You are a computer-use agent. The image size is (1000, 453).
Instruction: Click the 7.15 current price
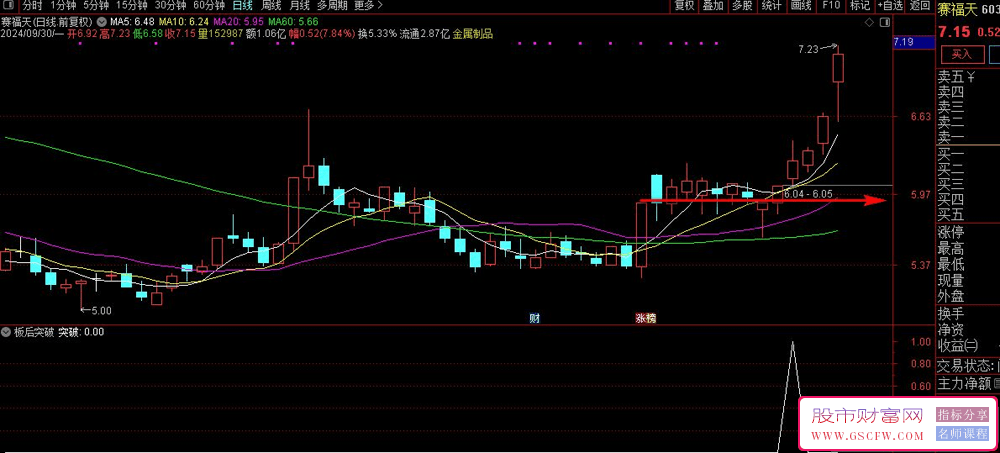tap(953, 32)
